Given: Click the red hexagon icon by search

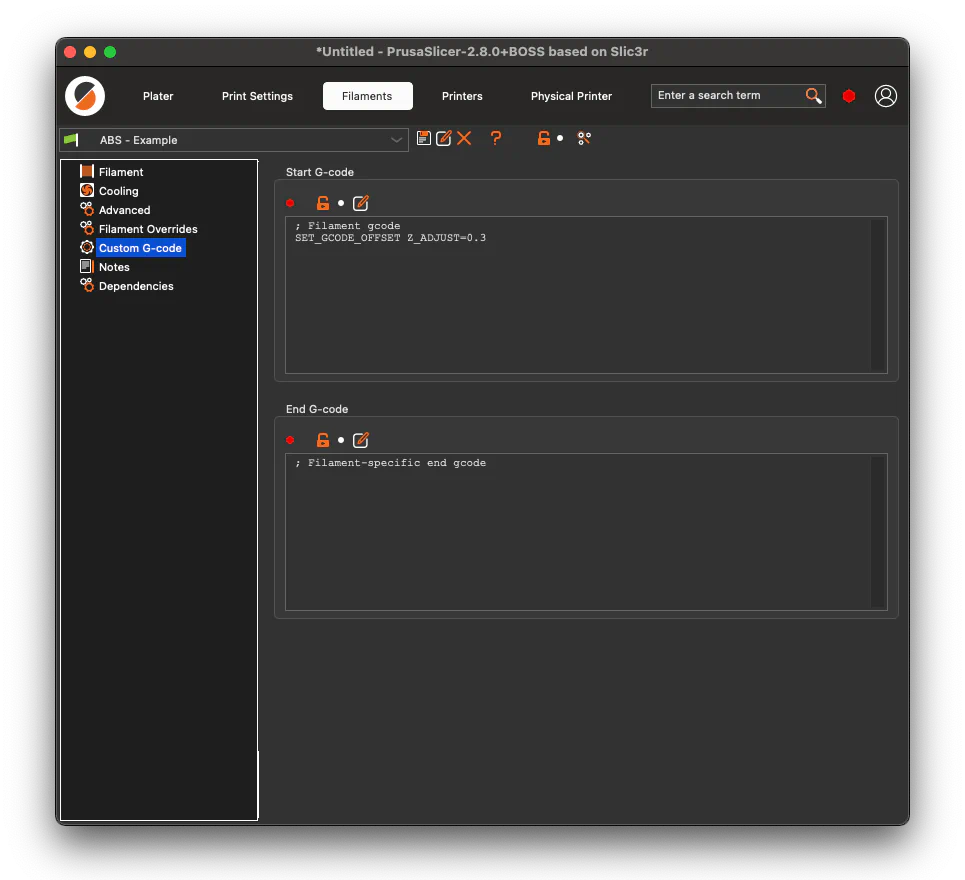Looking at the screenshot, I should click(x=849, y=96).
